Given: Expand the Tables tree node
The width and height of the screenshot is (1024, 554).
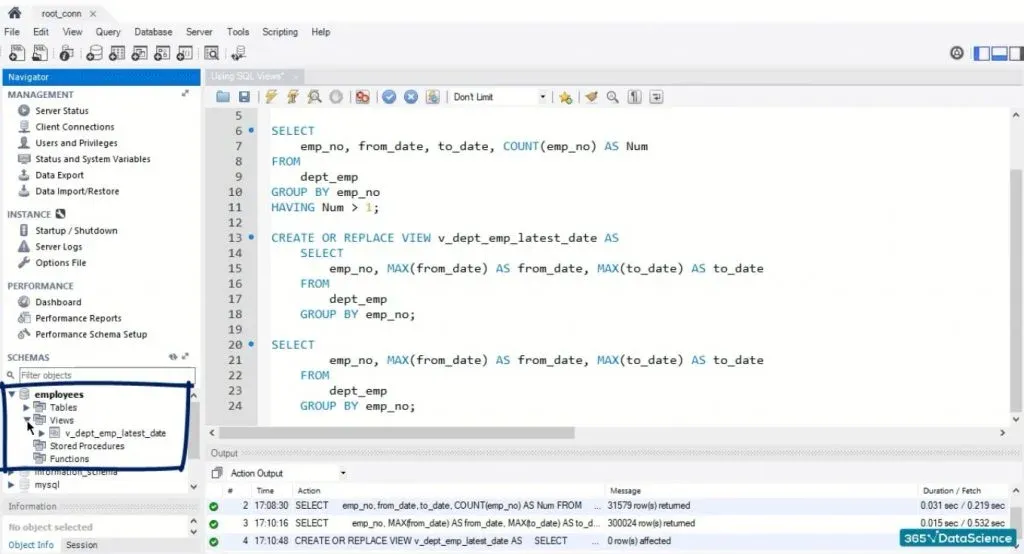Looking at the screenshot, I should [26, 408].
